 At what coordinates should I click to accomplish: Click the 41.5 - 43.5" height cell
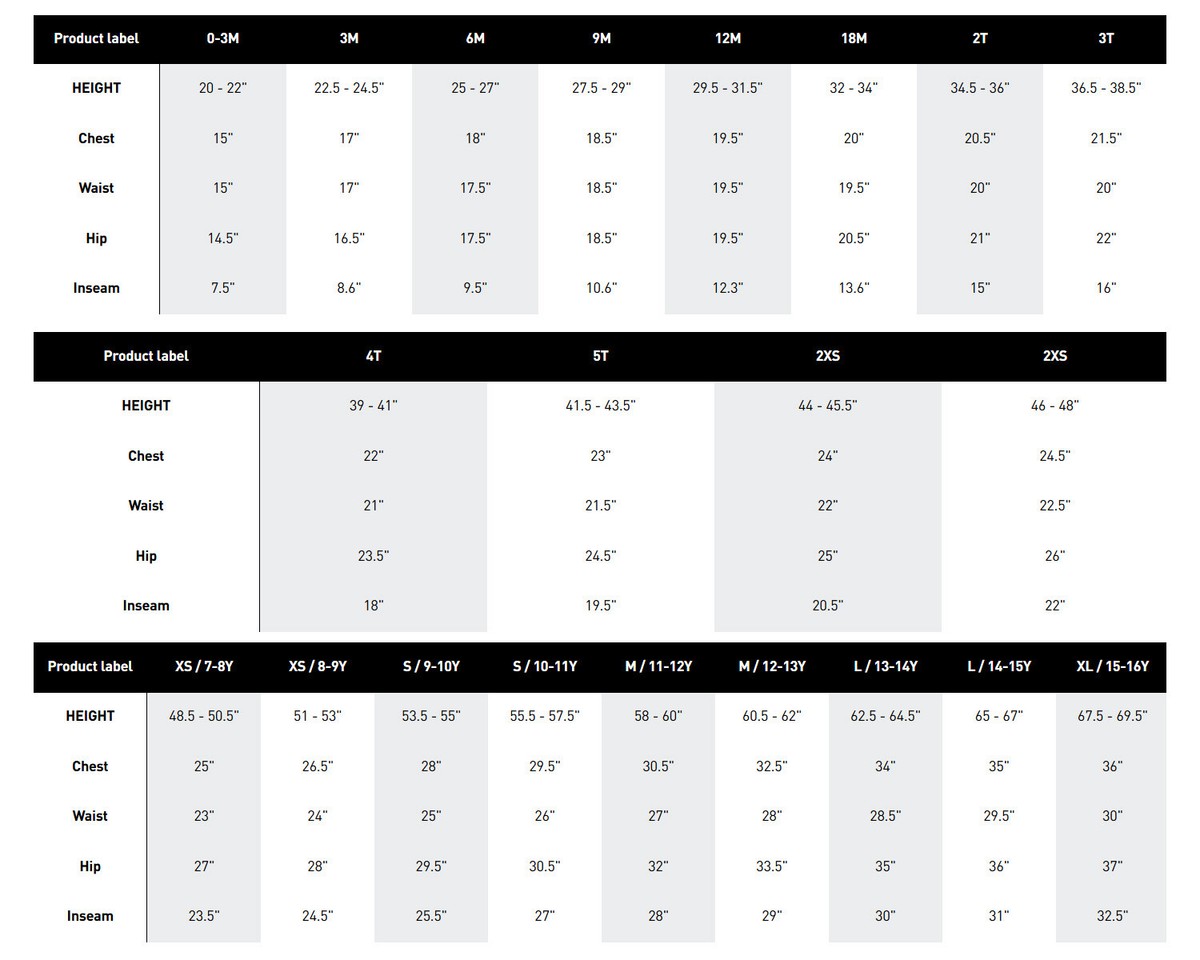click(x=600, y=406)
